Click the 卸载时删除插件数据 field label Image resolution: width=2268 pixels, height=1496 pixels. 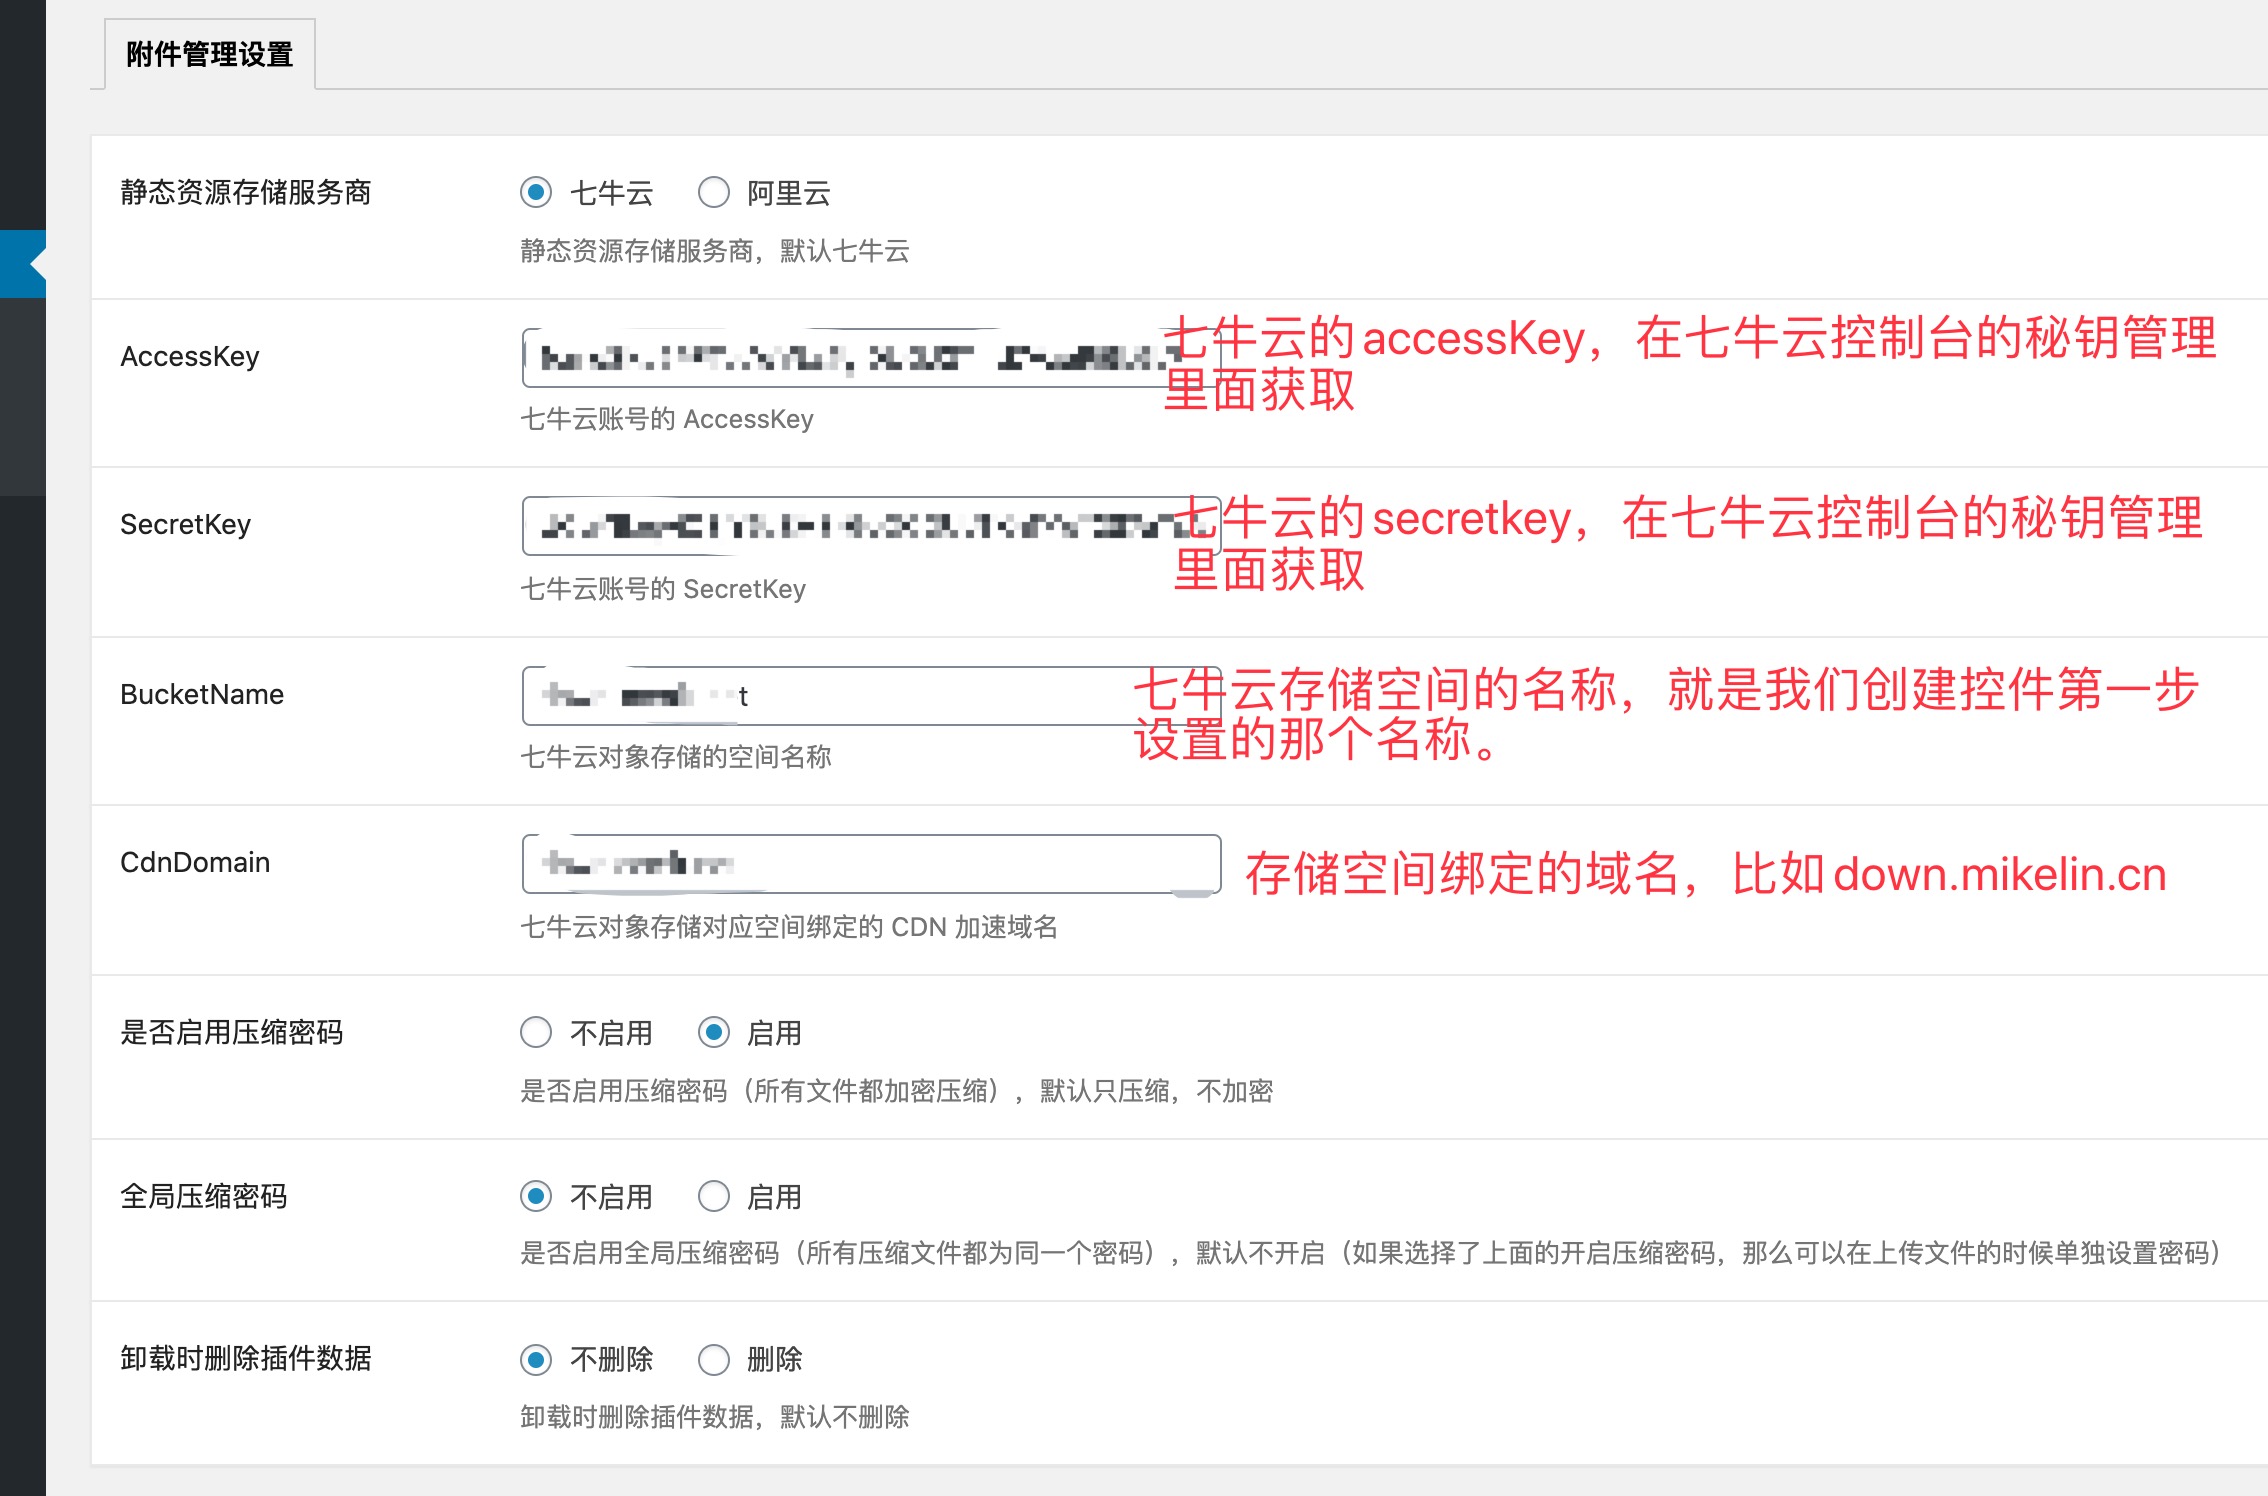point(246,1359)
